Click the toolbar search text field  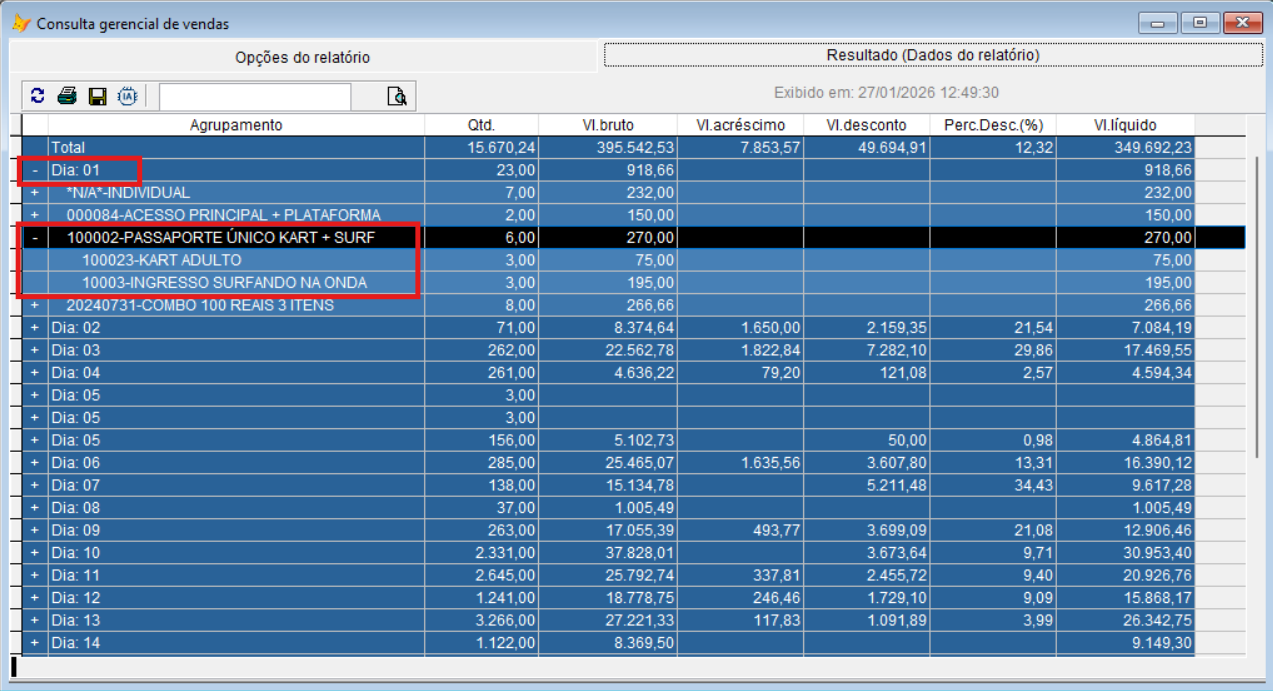tap(255, 96)
